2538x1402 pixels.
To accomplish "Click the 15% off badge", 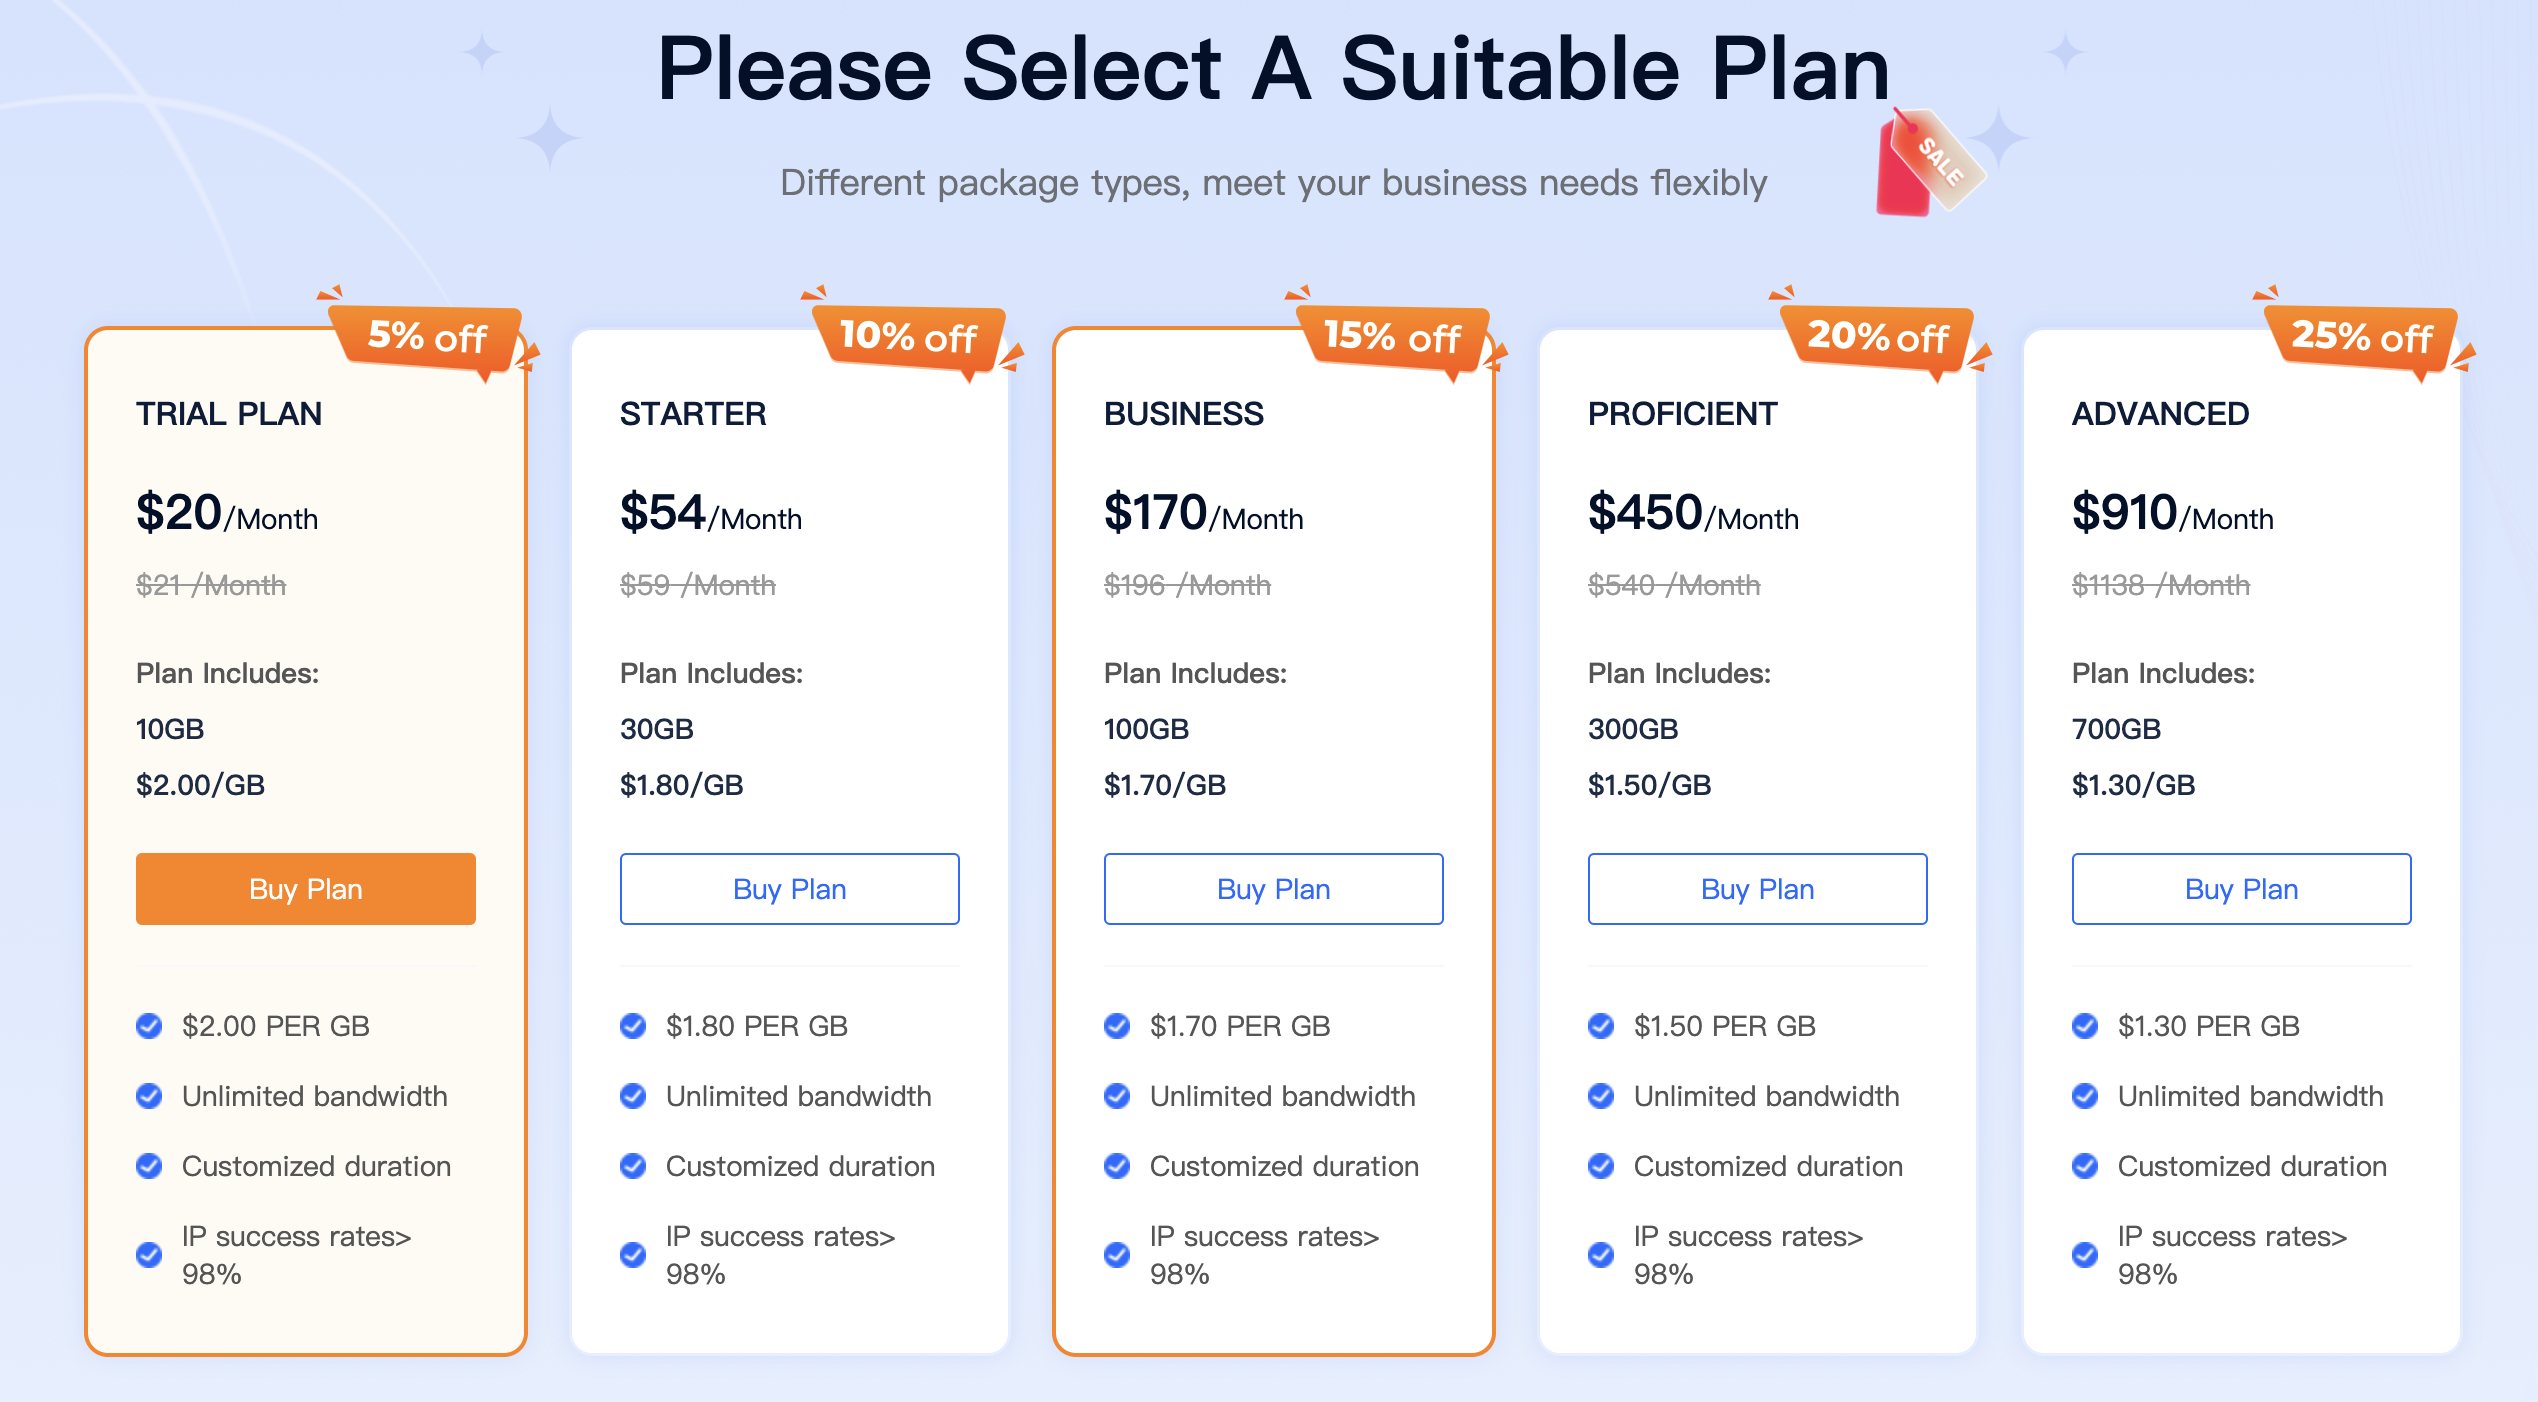I will (x=1392, y=338).
